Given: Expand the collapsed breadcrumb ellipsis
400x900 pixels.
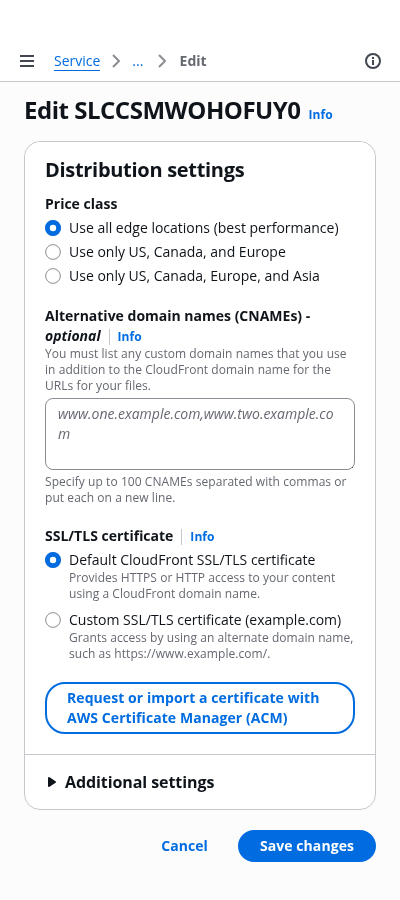Looking at the screenshot, I should pos(138,61).
